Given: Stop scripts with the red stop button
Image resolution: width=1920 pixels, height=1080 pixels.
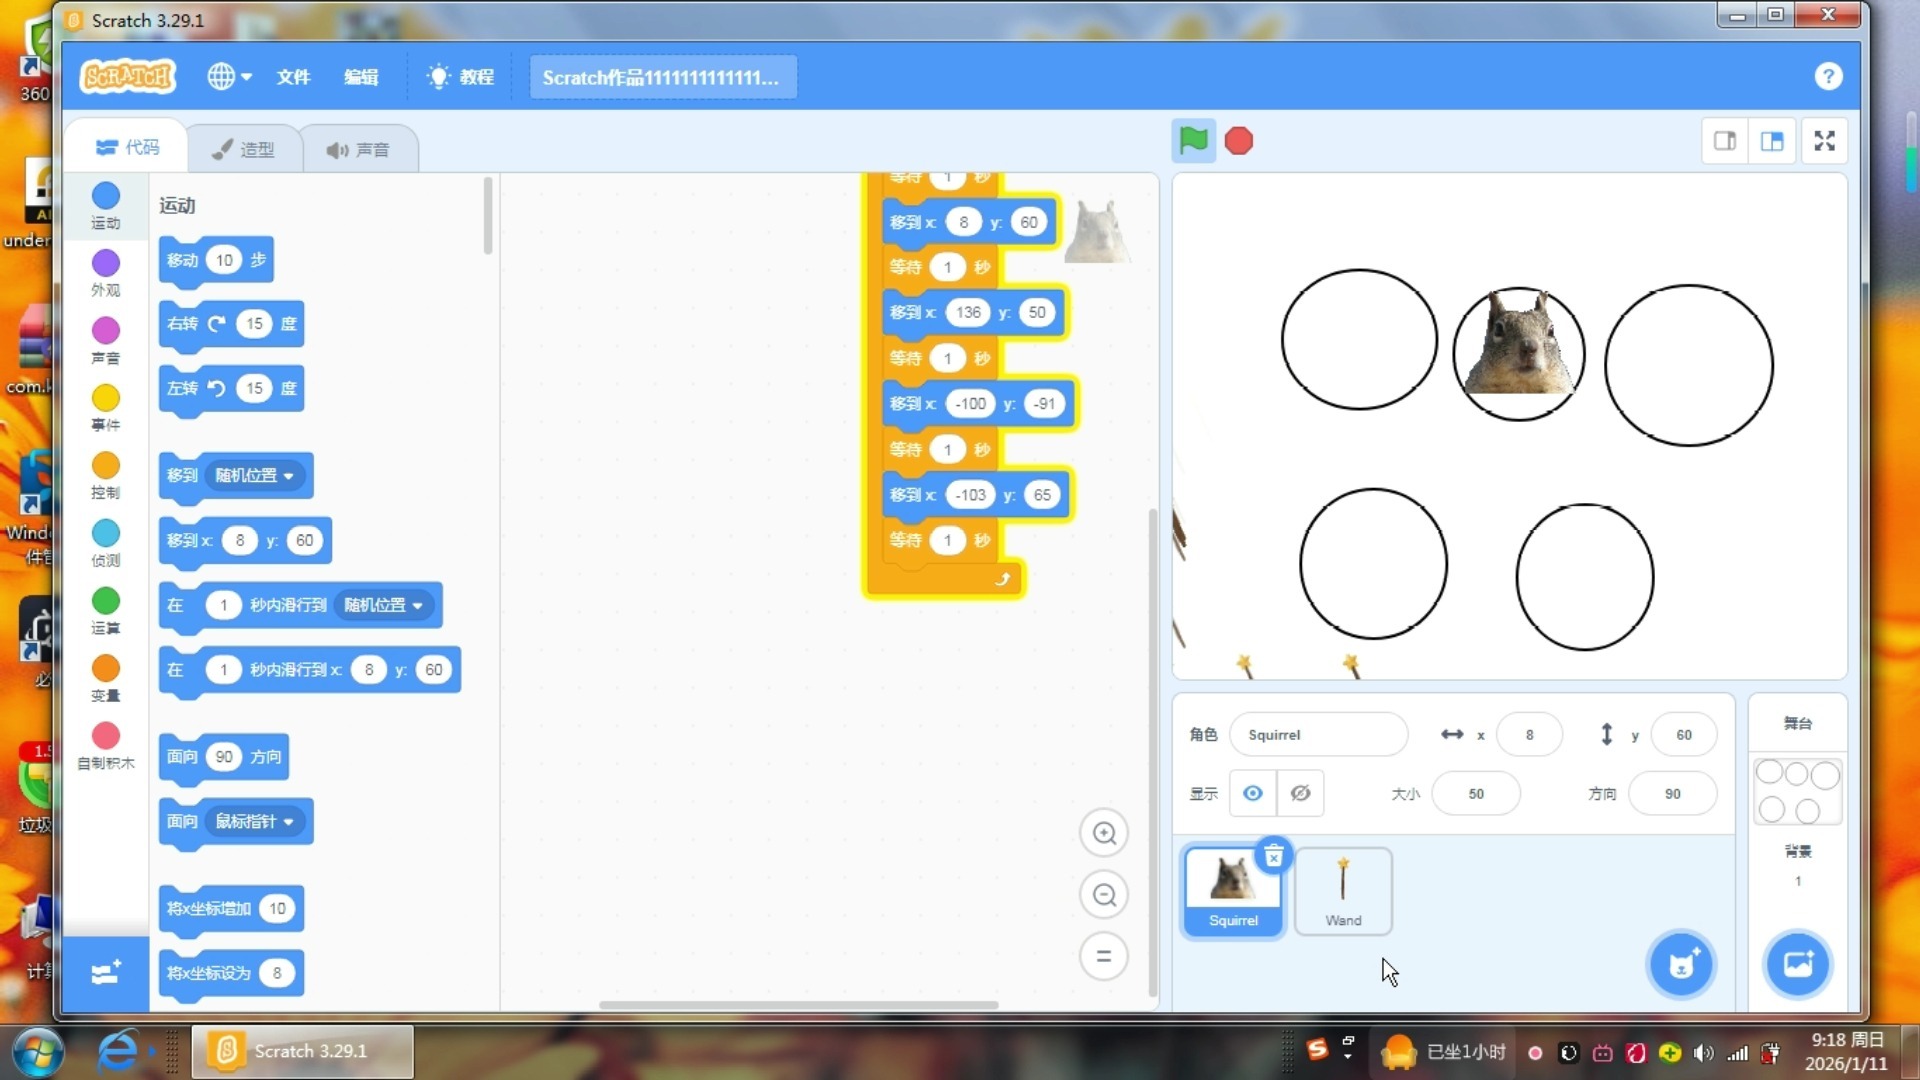Looking at the screenshot, I should tap(1239, 141).
